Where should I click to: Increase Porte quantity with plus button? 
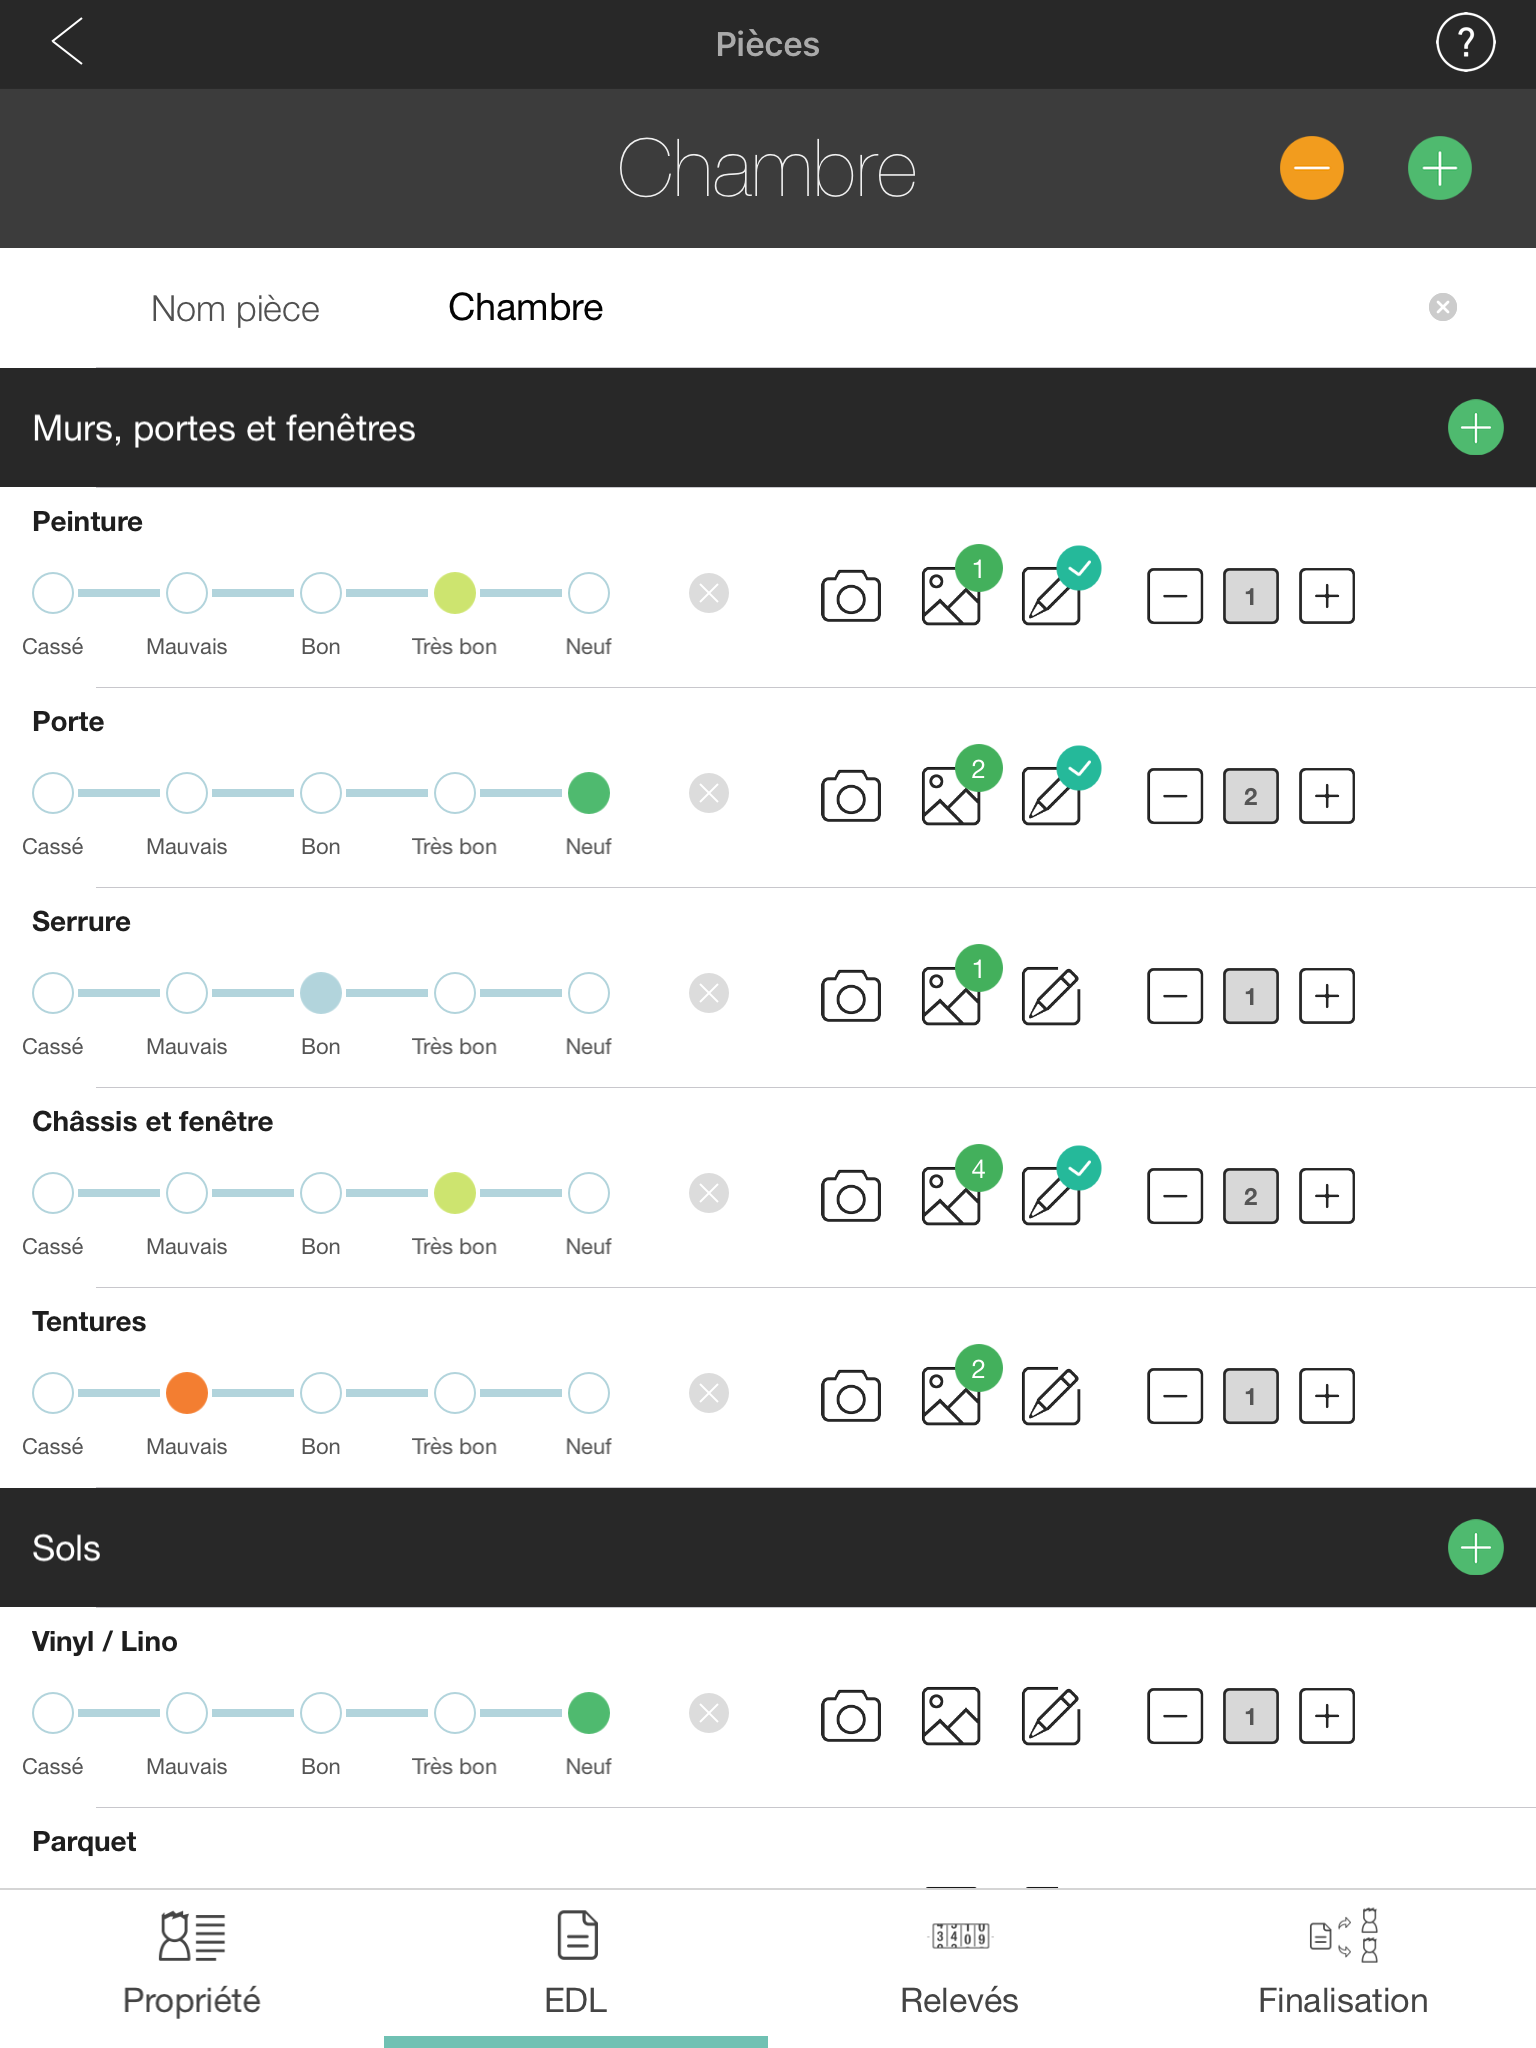pos(1326,796)
